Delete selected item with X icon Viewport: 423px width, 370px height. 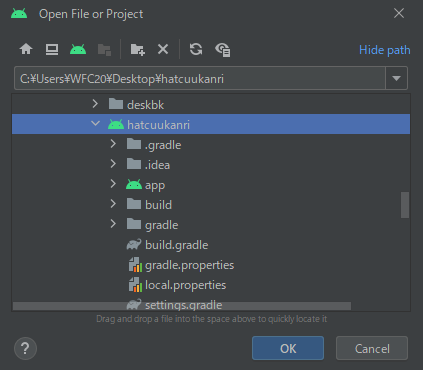(x=163, y=49)
